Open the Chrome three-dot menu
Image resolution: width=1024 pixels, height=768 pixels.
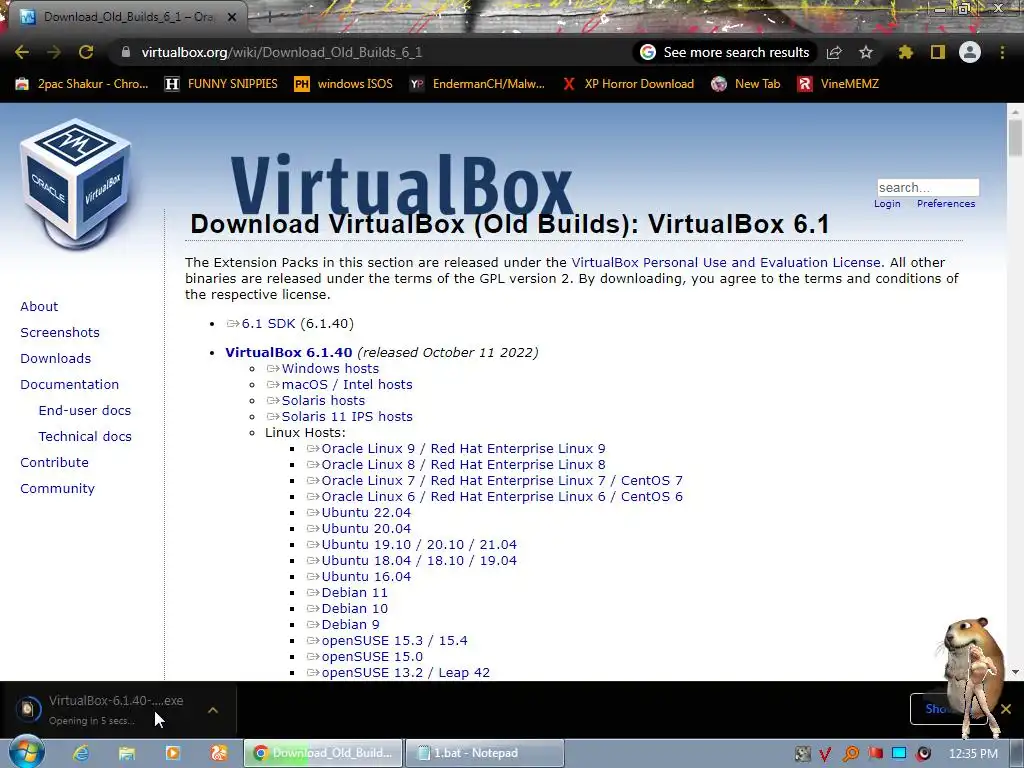(1002, 52)
